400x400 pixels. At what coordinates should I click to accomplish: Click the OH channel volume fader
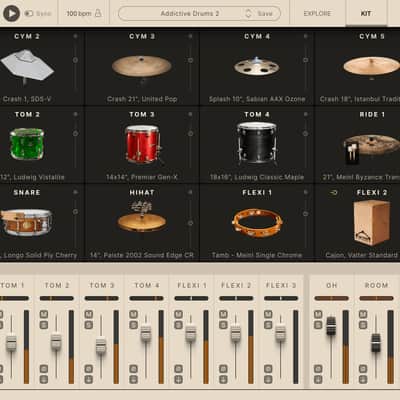click(x=331, y=326)
